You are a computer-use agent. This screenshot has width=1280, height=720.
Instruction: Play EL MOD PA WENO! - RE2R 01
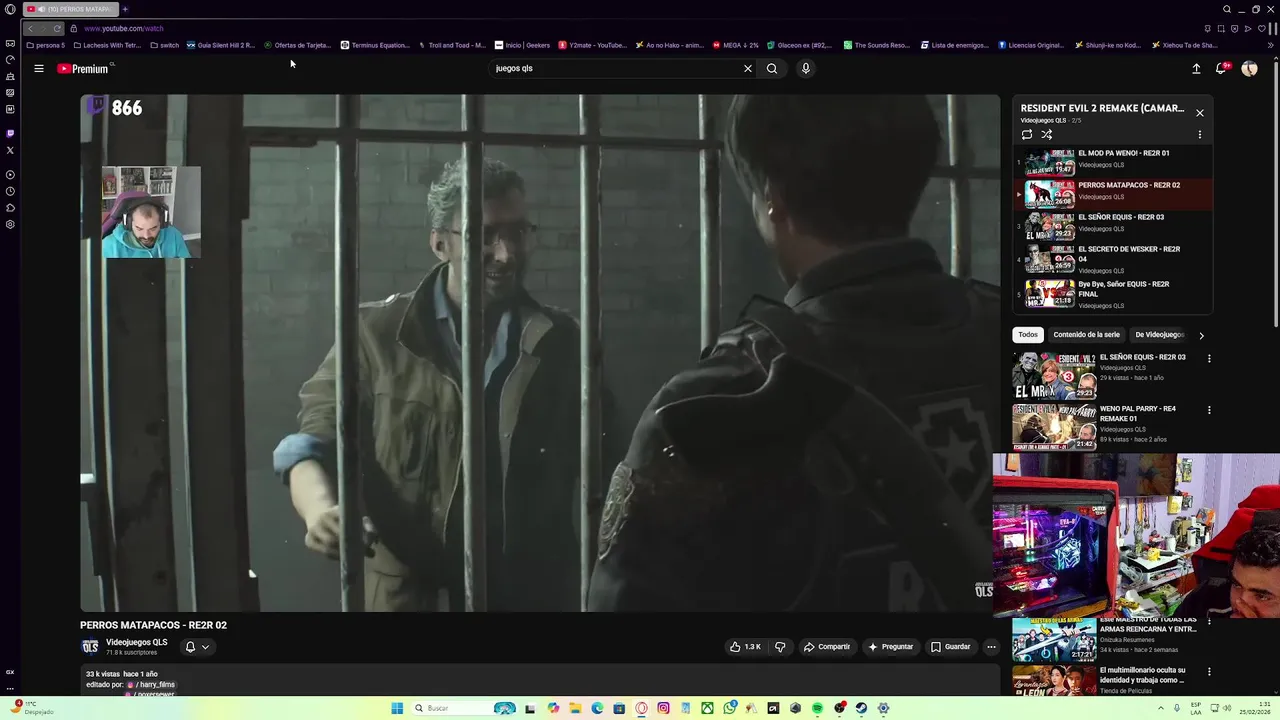1114,162
